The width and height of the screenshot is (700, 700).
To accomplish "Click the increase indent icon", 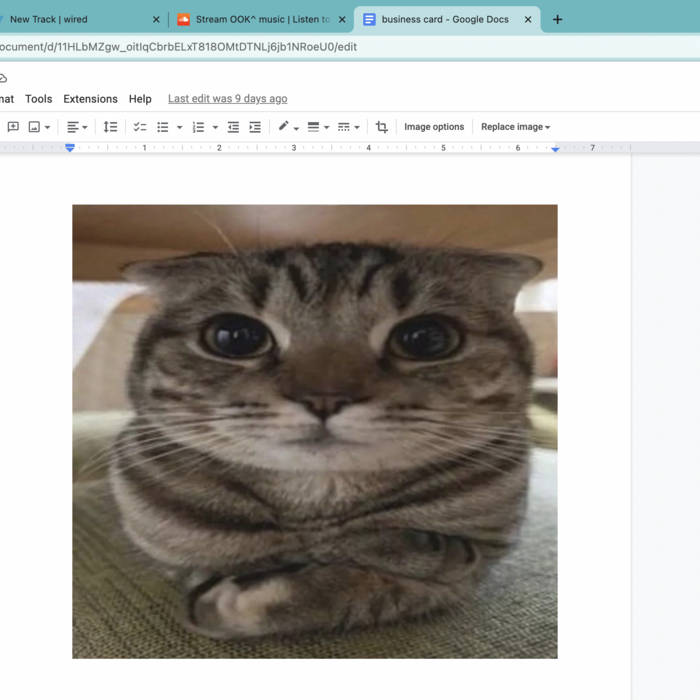I will (255, 127).
